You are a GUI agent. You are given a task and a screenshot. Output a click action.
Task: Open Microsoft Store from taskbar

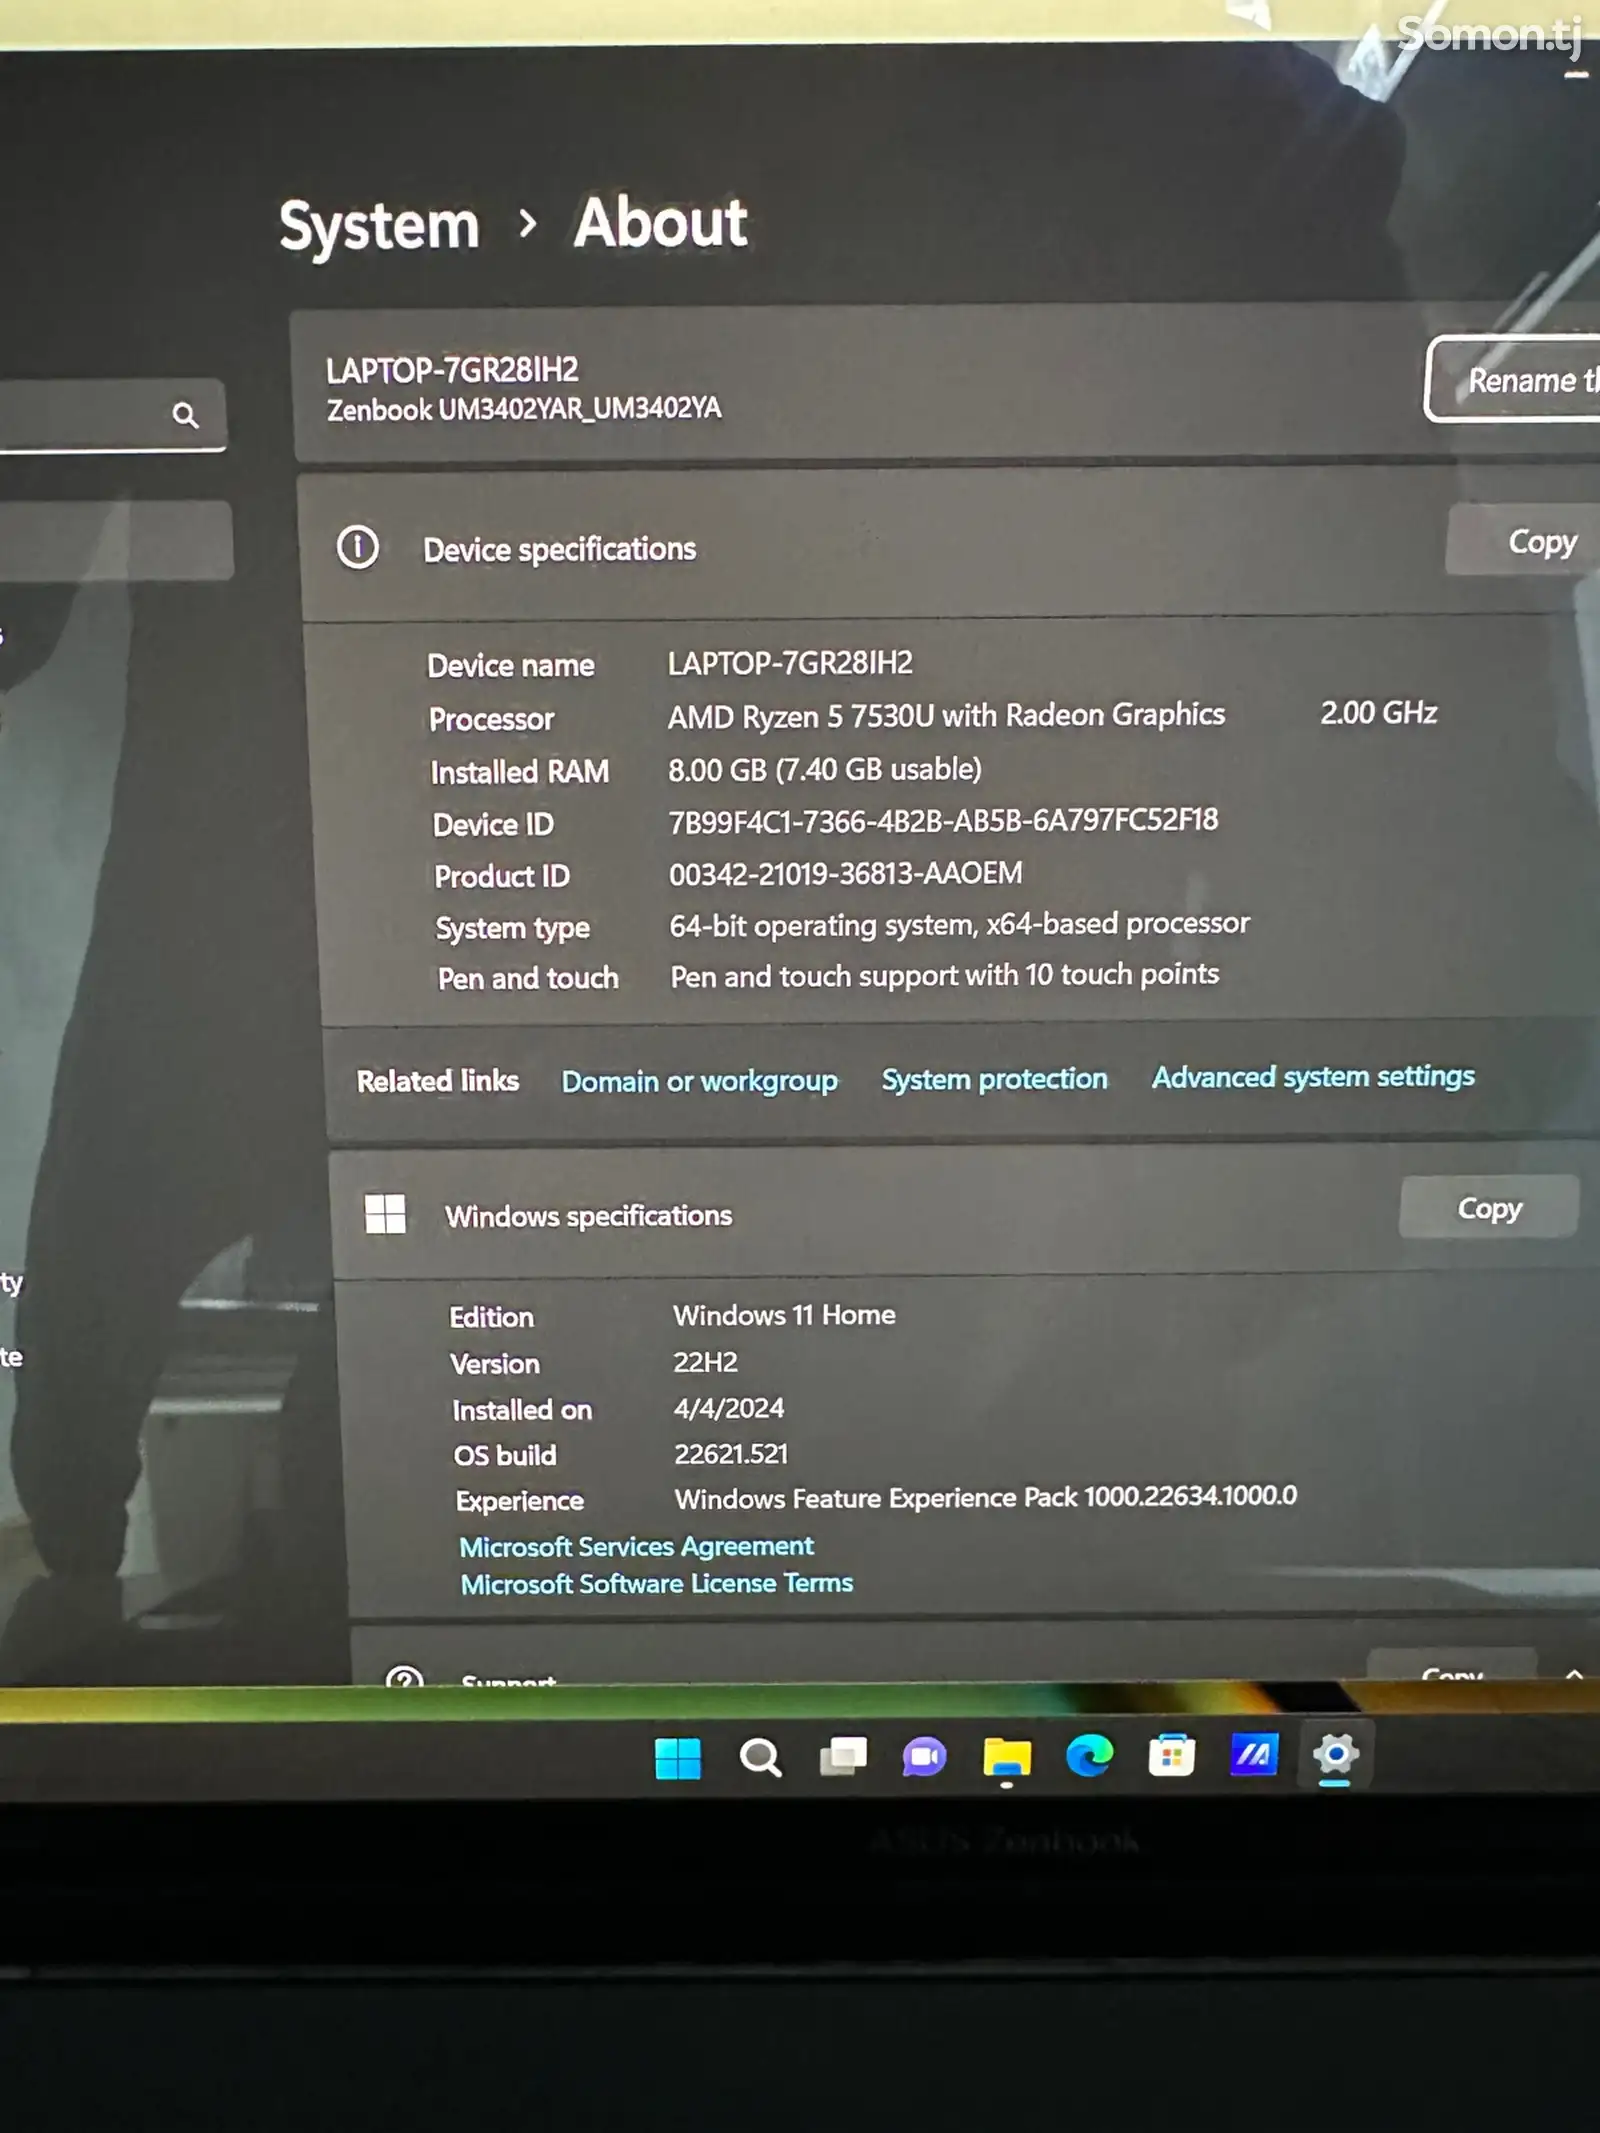(x=1171, y=1755)
